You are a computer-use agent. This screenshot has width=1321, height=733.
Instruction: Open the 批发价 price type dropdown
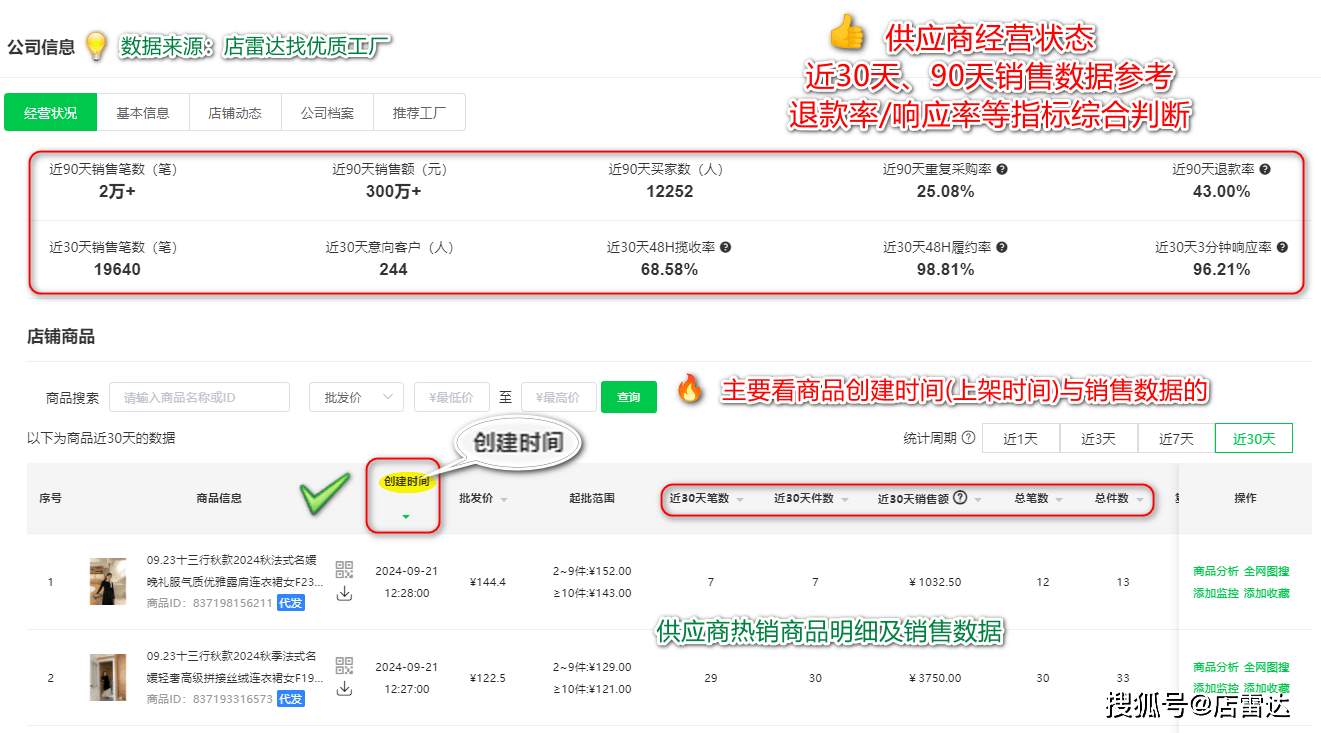[x=356, y=397]
